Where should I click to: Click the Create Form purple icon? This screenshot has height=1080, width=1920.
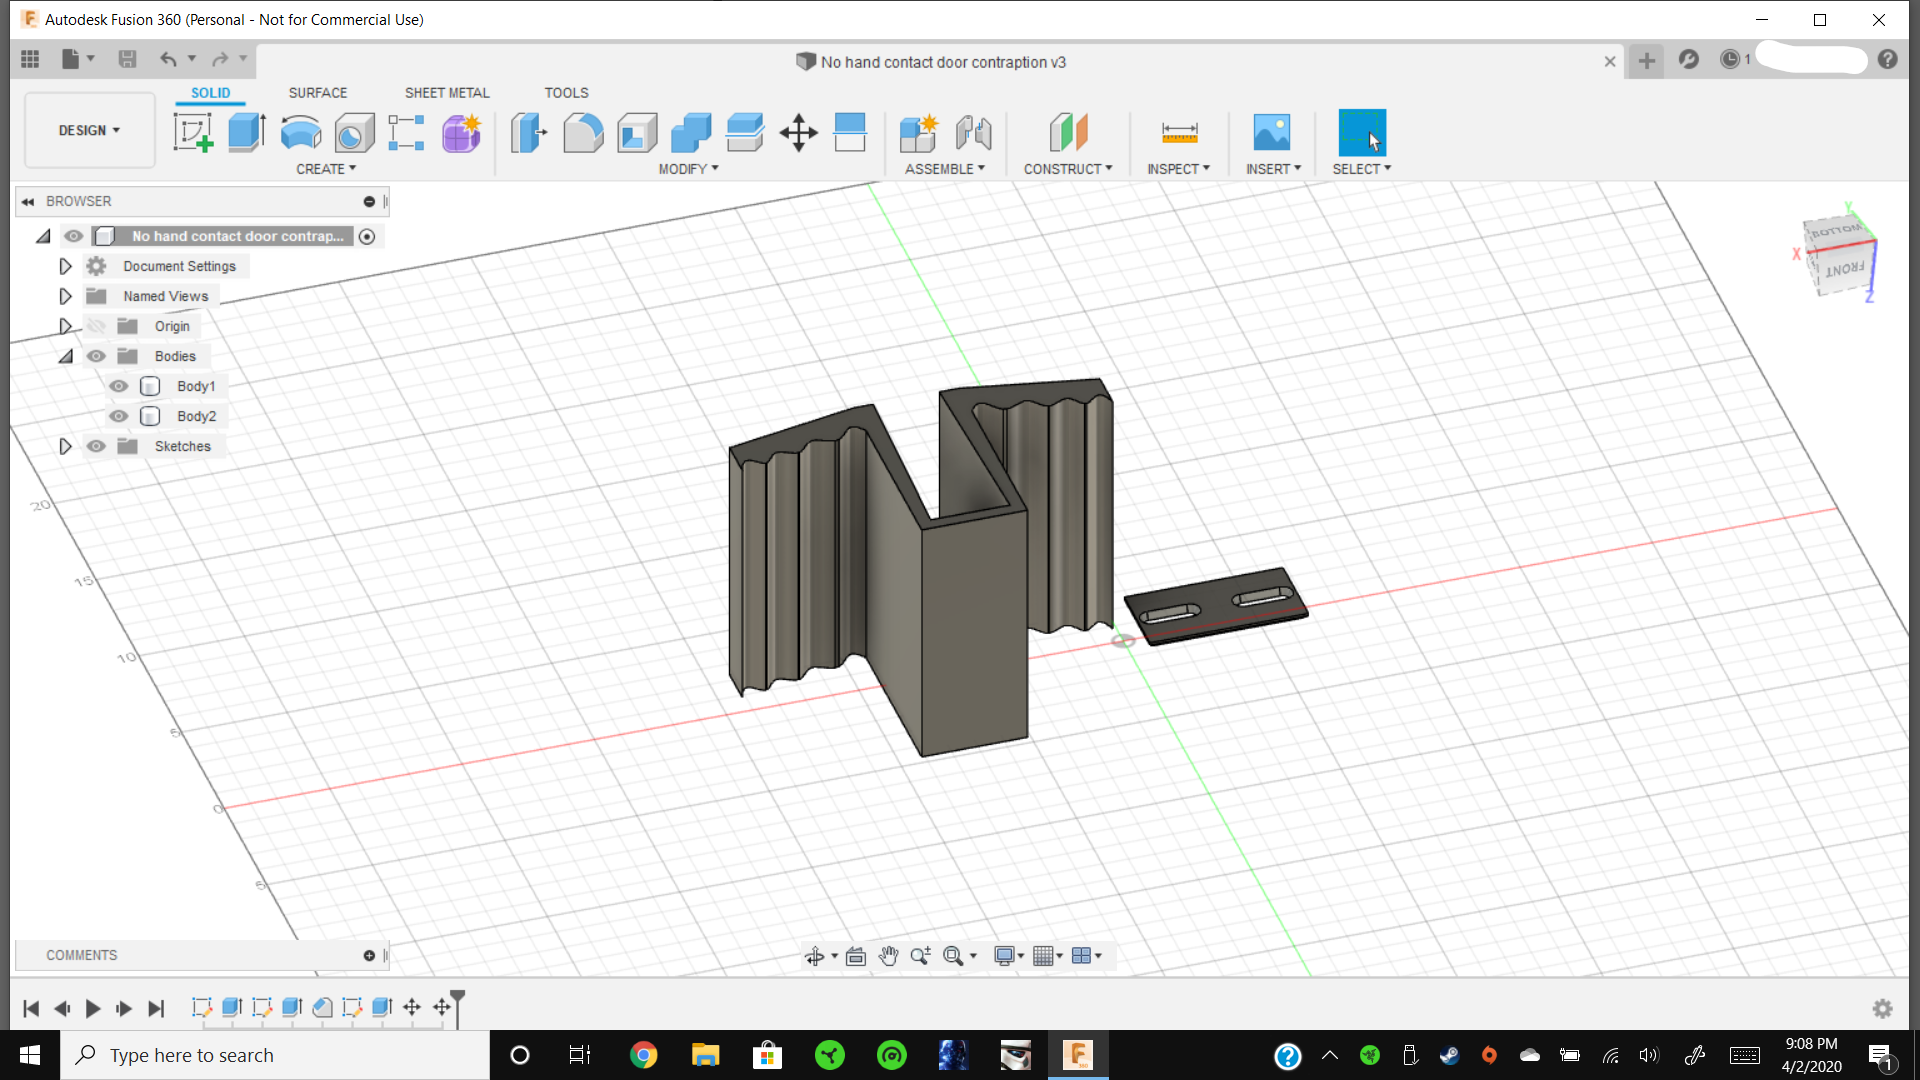[x=461, y=132]
